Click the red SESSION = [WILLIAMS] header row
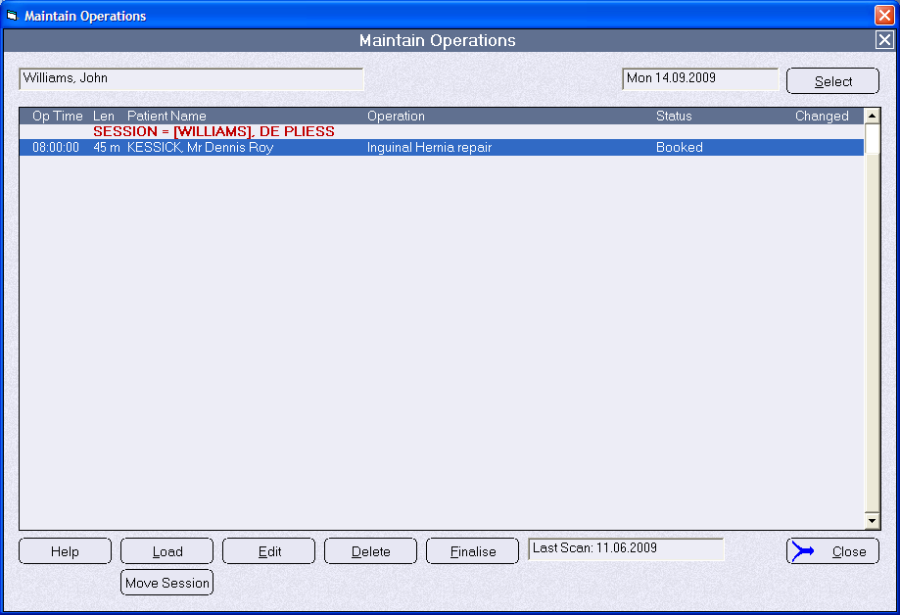This screenshot has width=900, height=615. pos(441,131)
